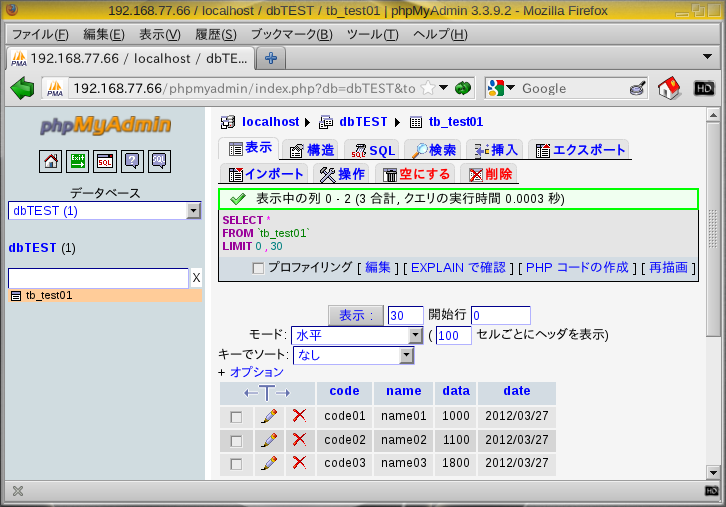Toggle the プロファイリング checkbox

(x=258, y=268)
